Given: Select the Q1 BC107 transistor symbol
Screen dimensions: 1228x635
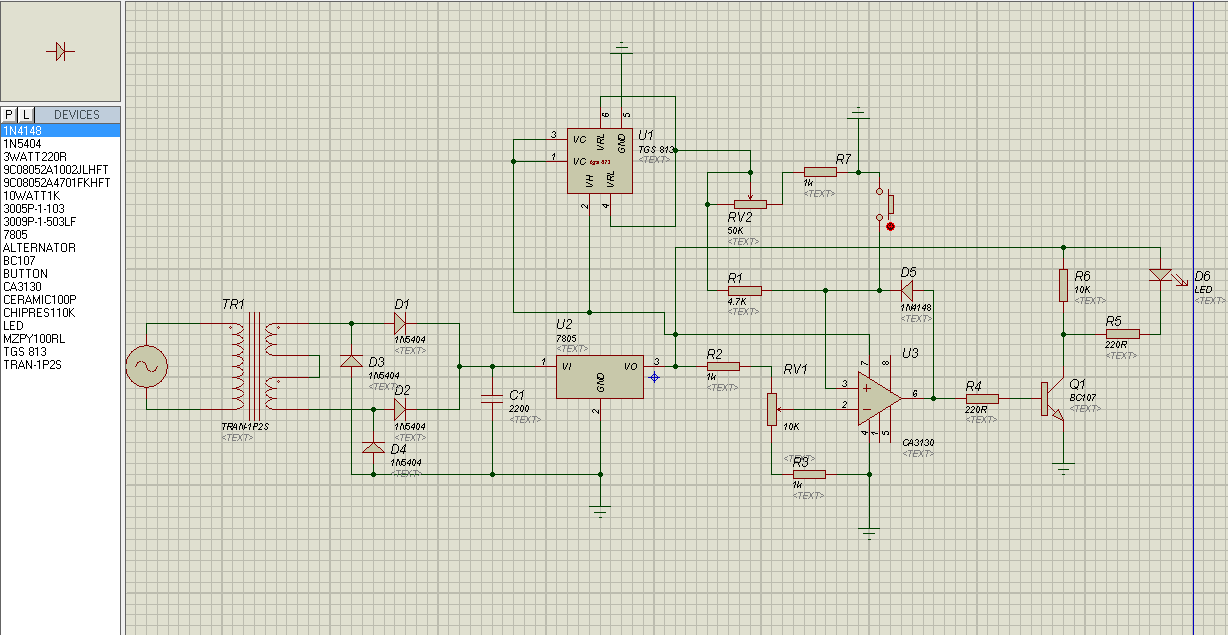Looking at the screenshot, I should (x=1050, y=398).
